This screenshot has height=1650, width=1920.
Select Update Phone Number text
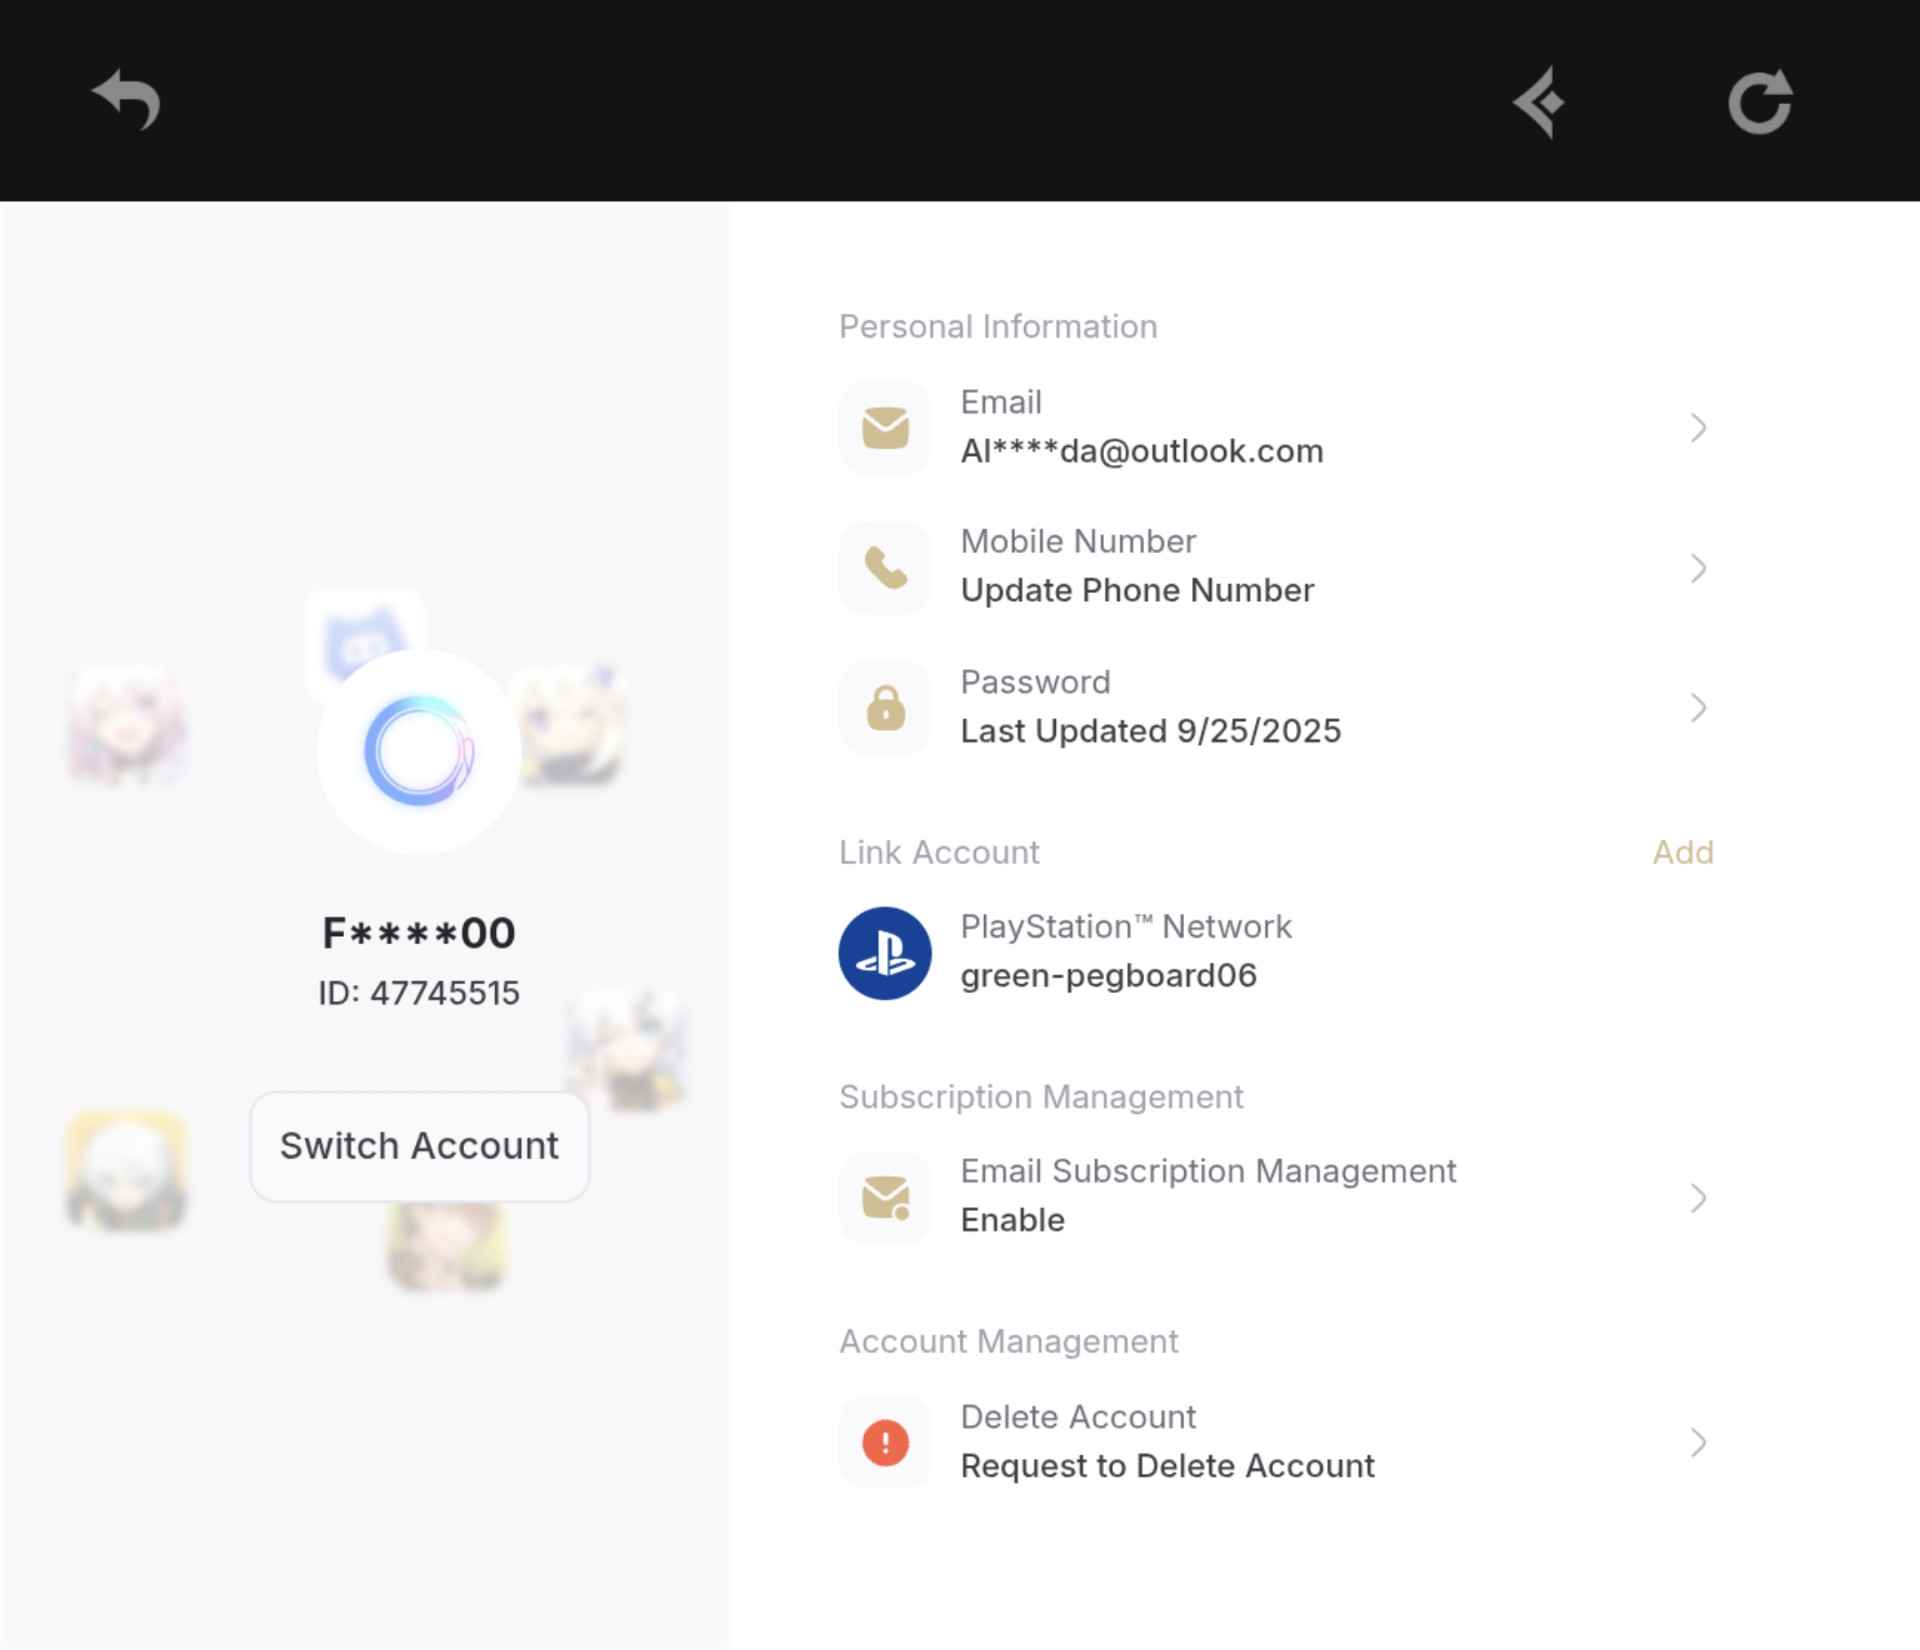pos(1137,591)
